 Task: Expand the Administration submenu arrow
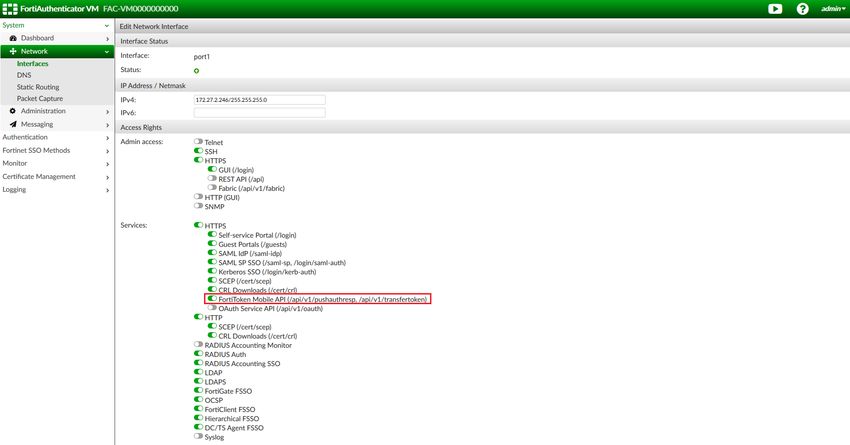tap(107, 112)
